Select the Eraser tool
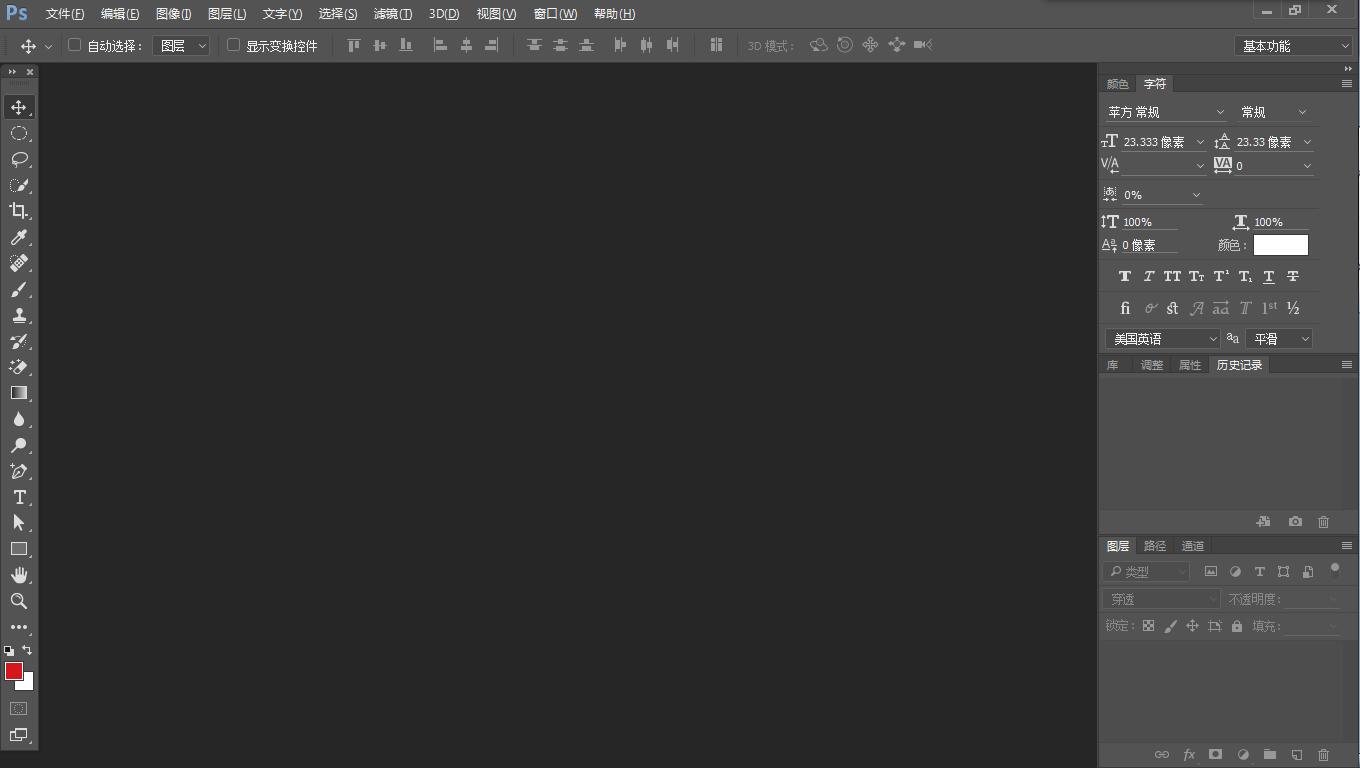Viewport: 1360px width, 768px height. (19, 367)
